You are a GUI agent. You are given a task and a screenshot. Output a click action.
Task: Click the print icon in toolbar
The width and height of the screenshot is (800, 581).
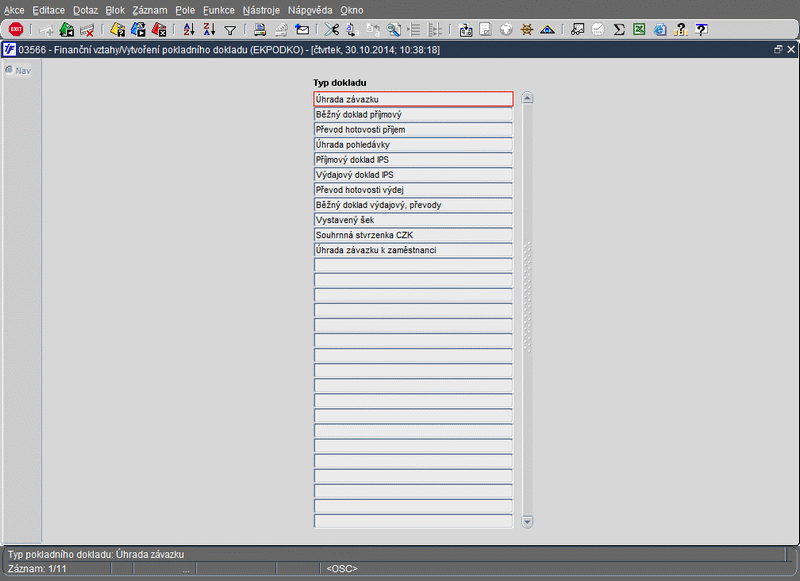(260, 30)
